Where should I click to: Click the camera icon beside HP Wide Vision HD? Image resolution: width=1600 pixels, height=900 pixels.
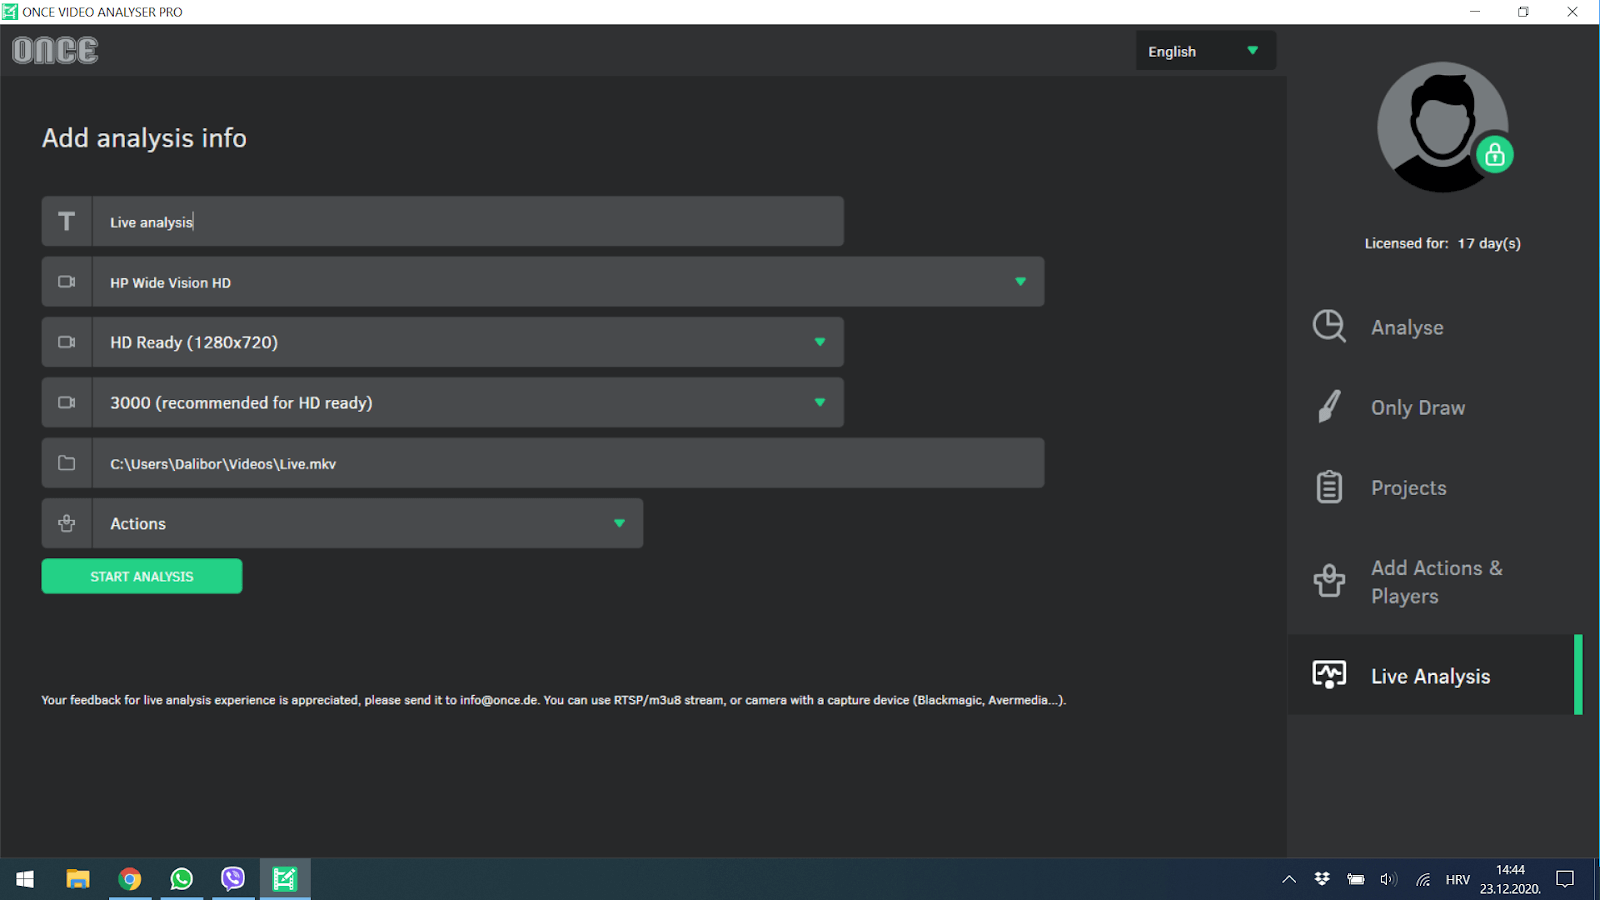[66, 282]
